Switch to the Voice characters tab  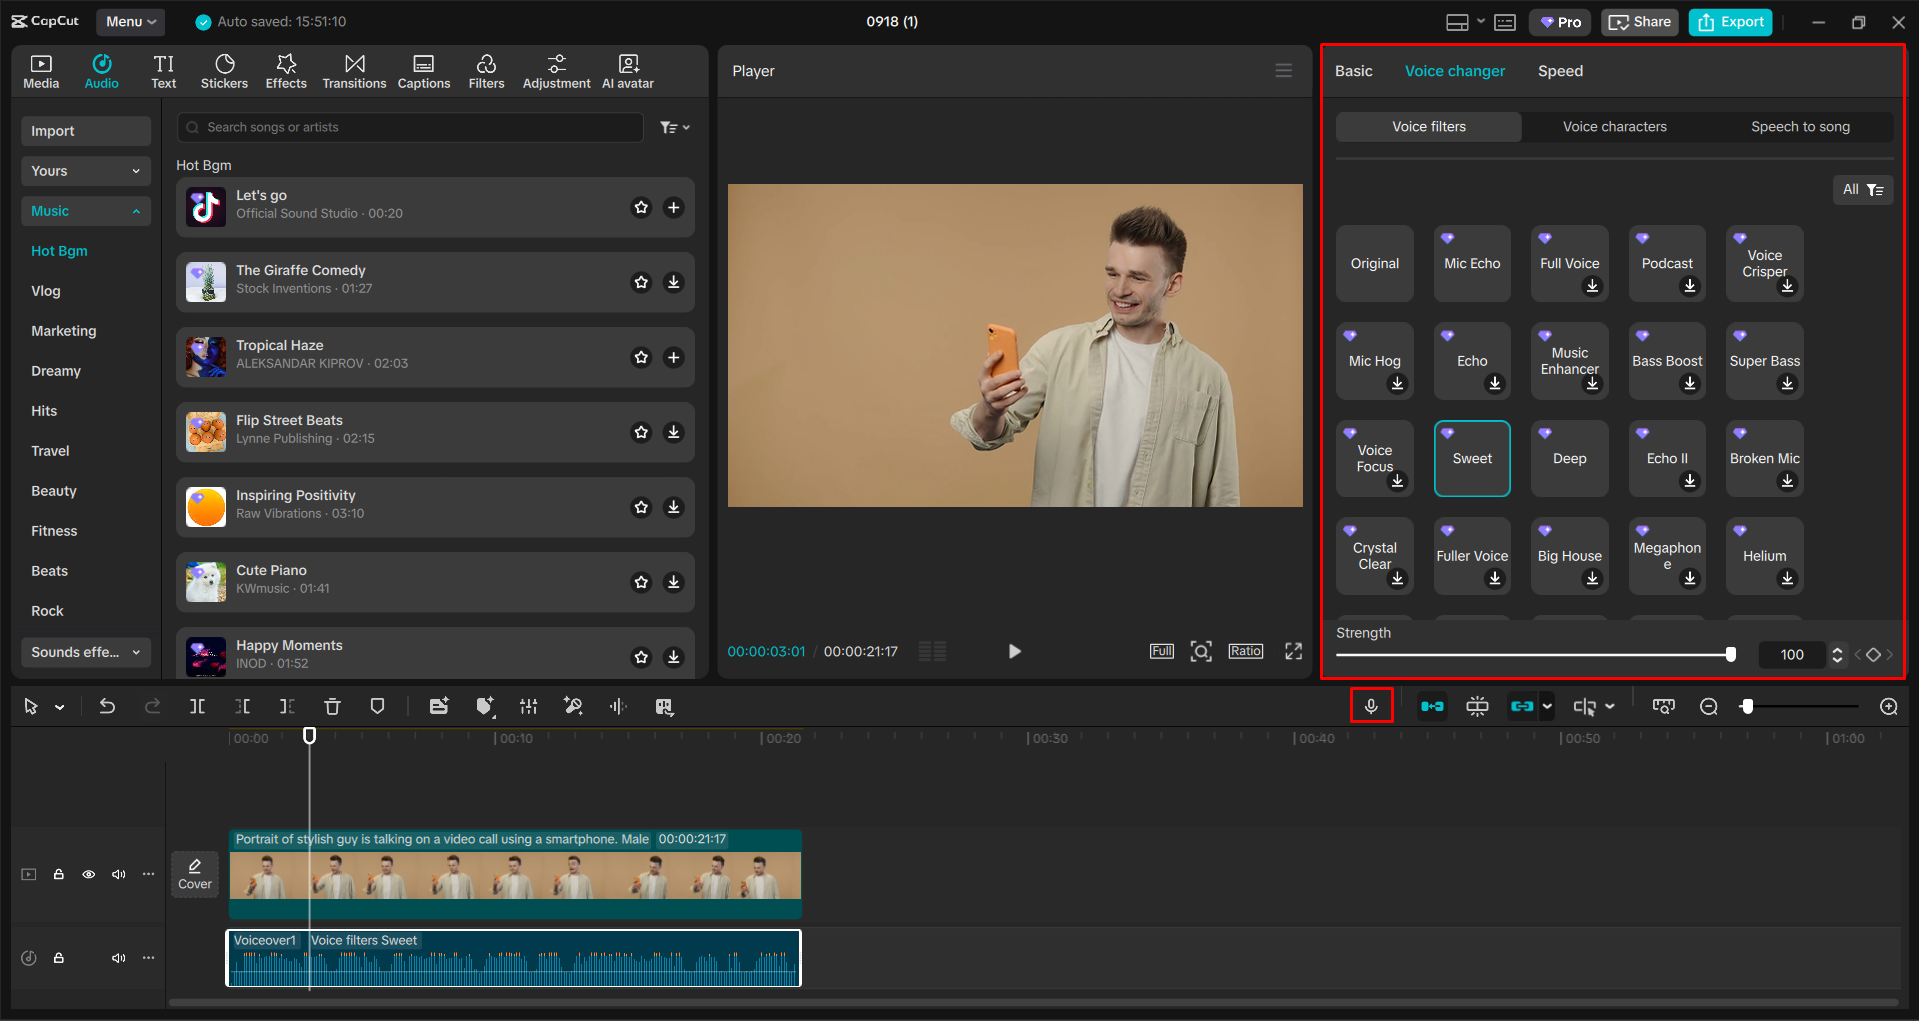[1614, 126]
